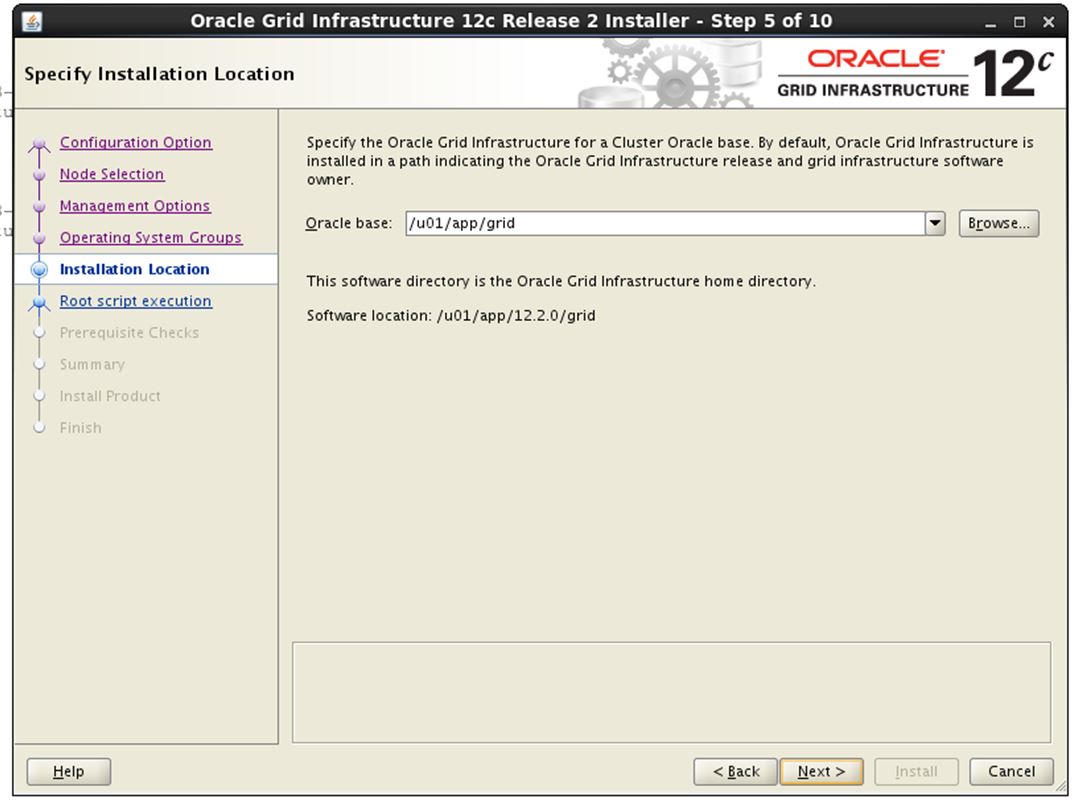Viewport: 1082px width, 807px height.
Task: Open the Configuration Option step link
Action: (x=135, y=143)
